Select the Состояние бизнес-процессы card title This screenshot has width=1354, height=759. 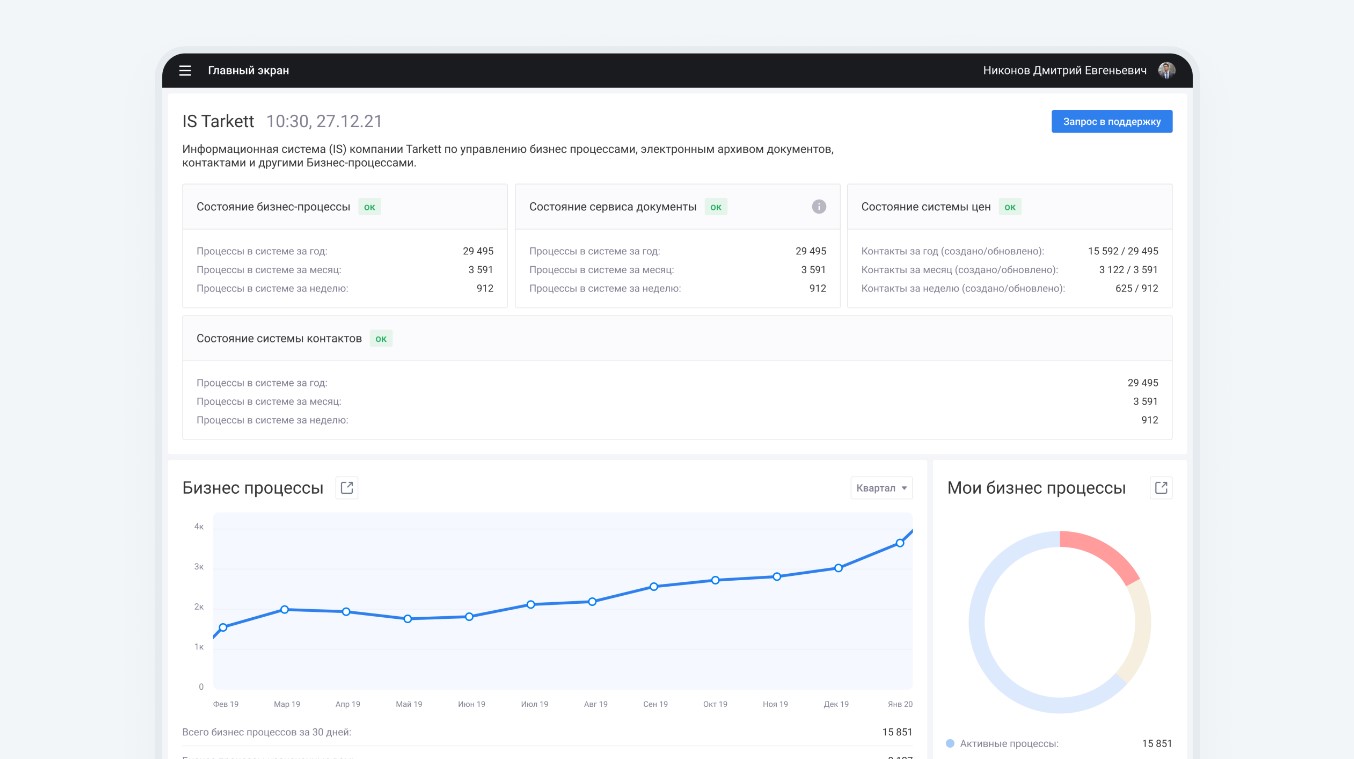pyautogui.click(x=273, y=207)
